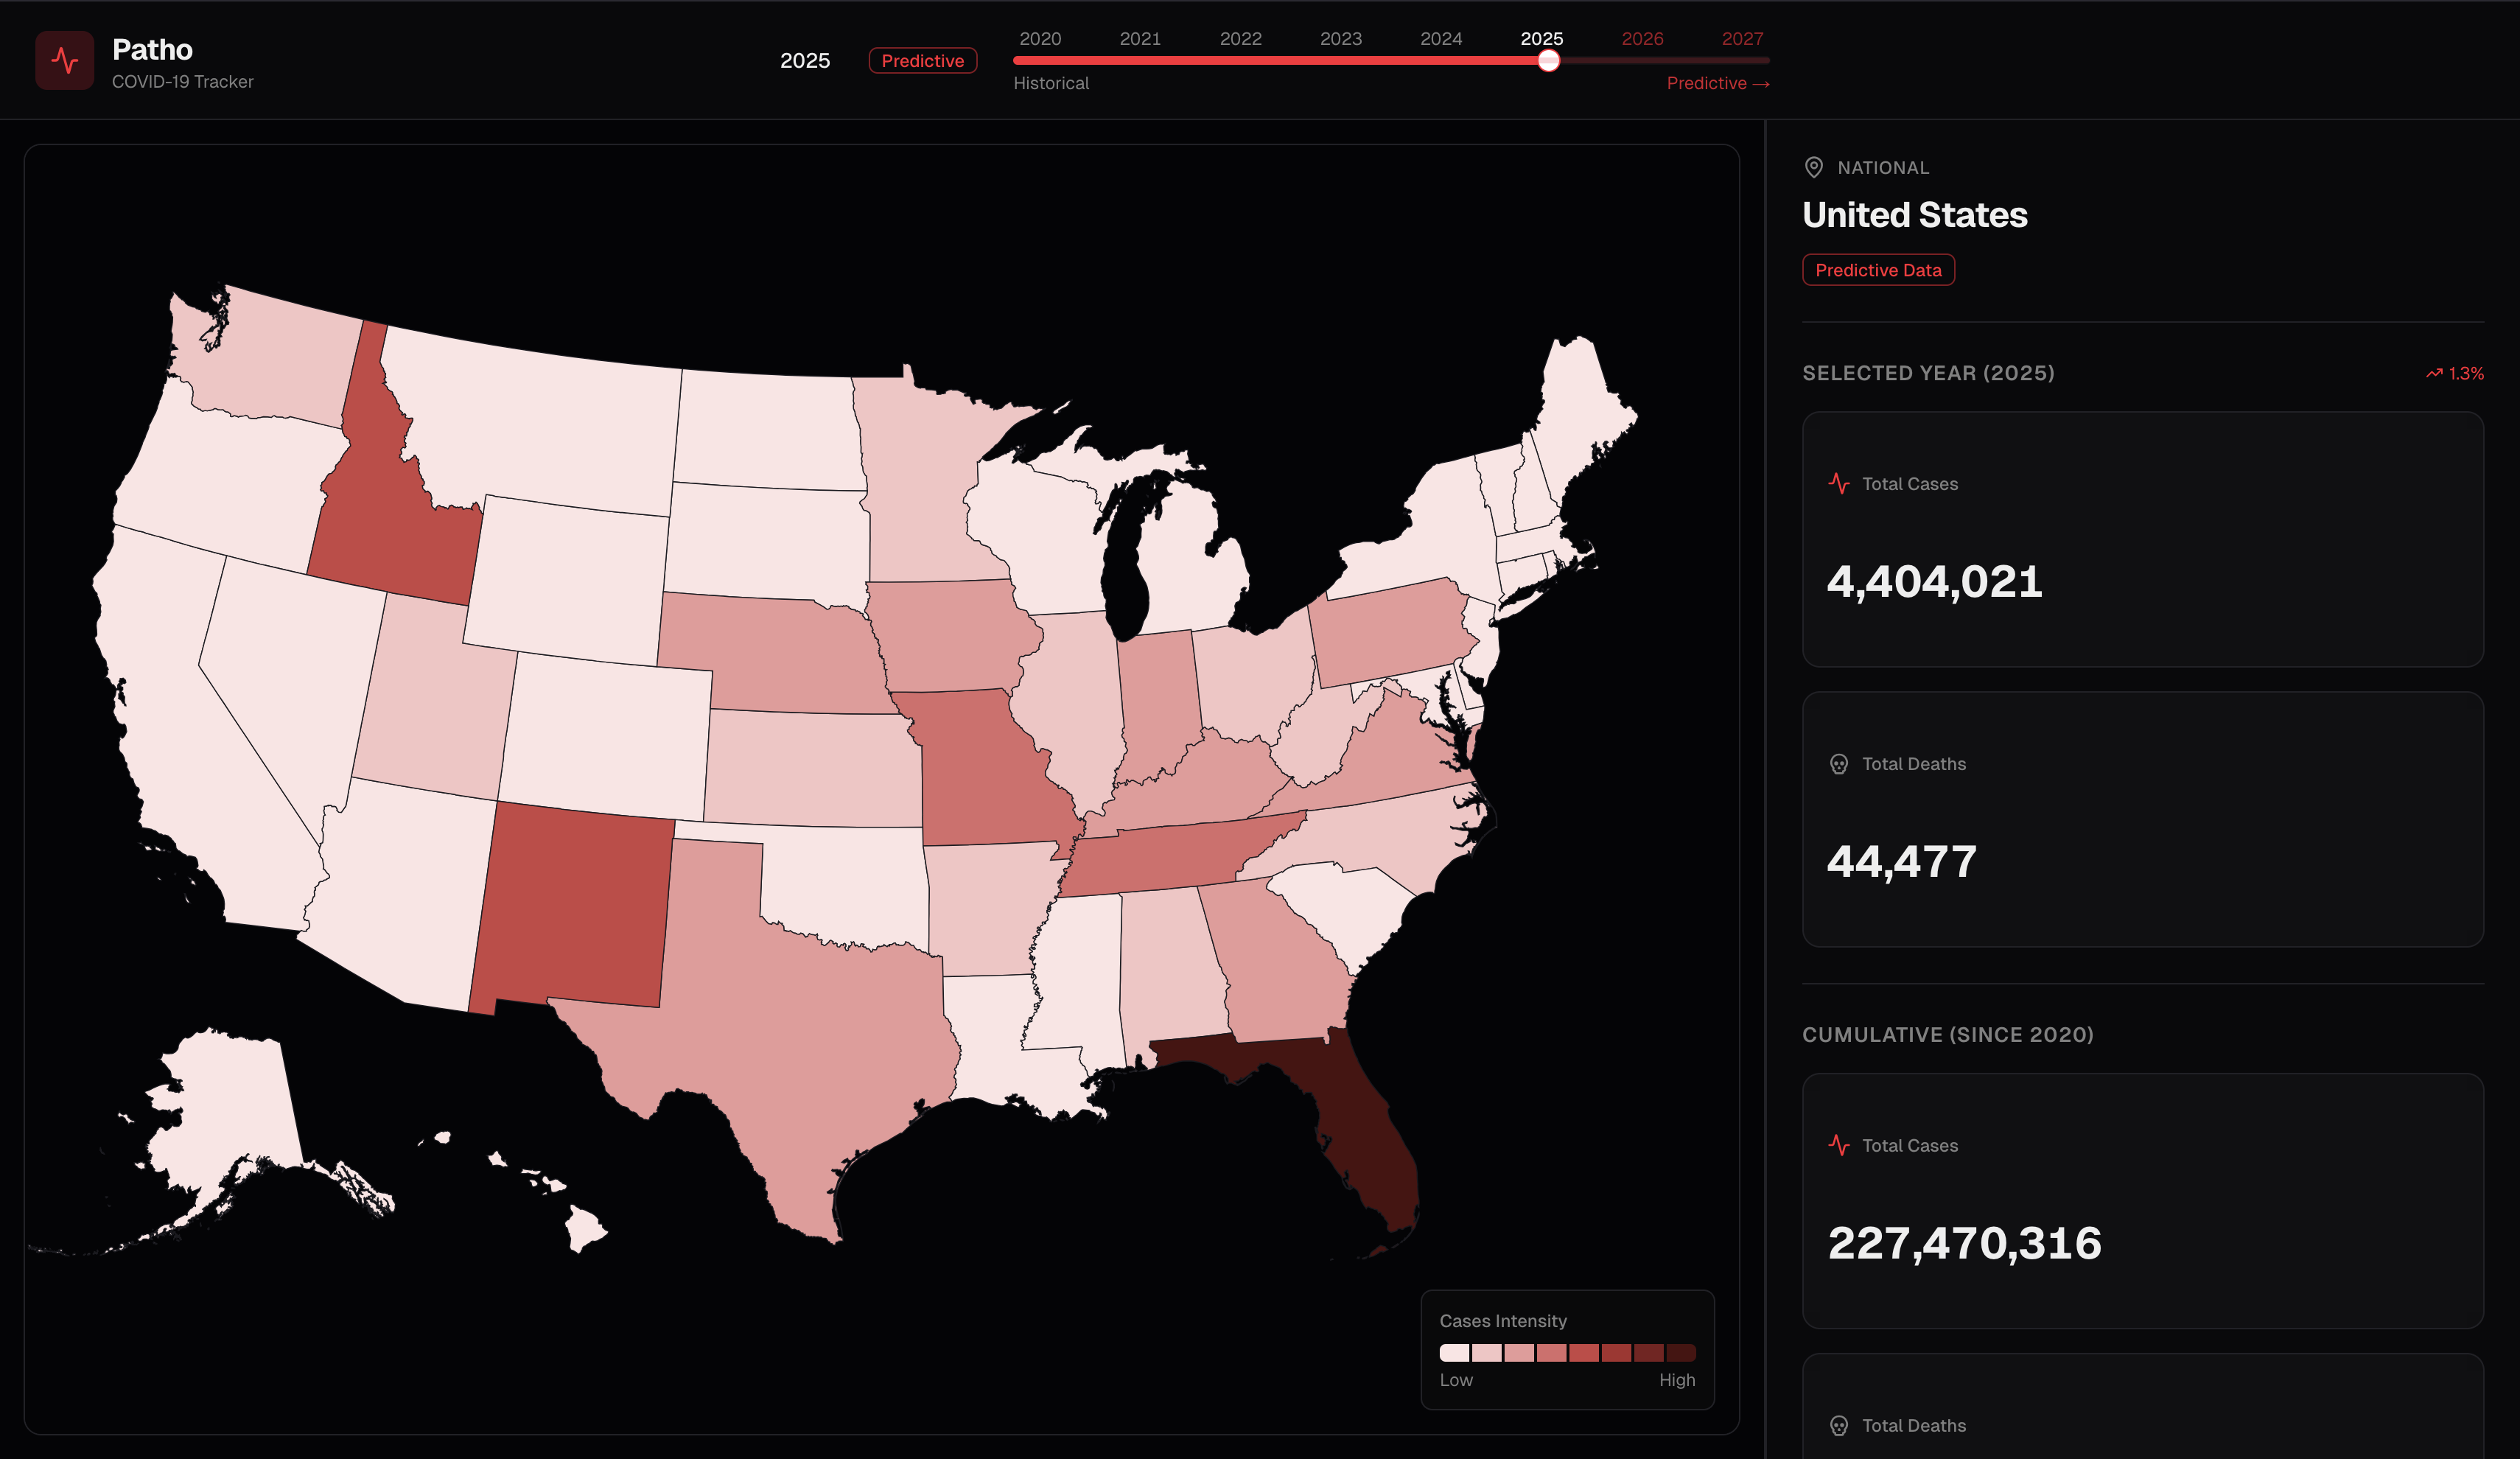Image resolution: width=2520 pixels, height=1459 pixels.
Task: Click the lightest Cases Intensity legend swatch
Action: pyautogui.click(x=1454, y=1352)
